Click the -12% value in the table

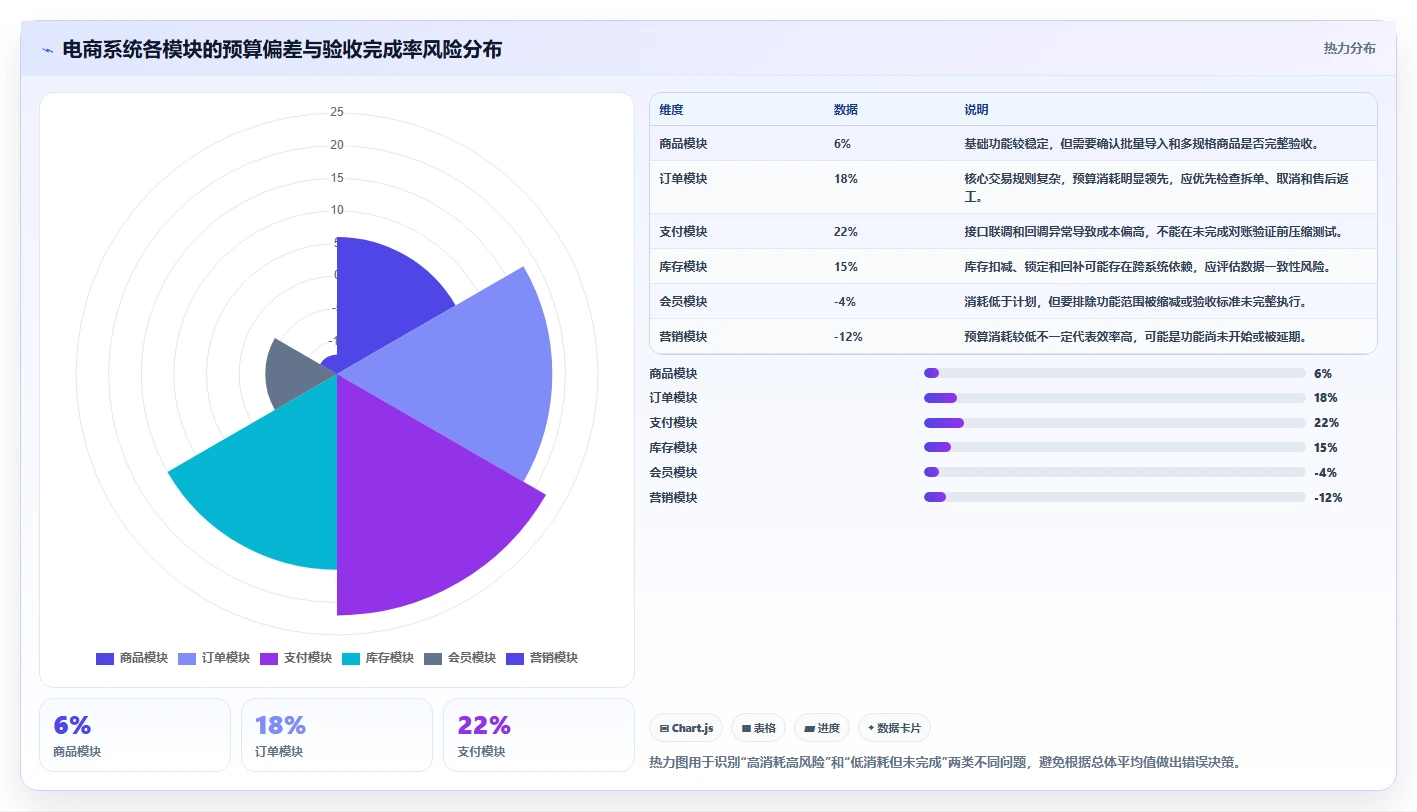click(x=848, y=337)
